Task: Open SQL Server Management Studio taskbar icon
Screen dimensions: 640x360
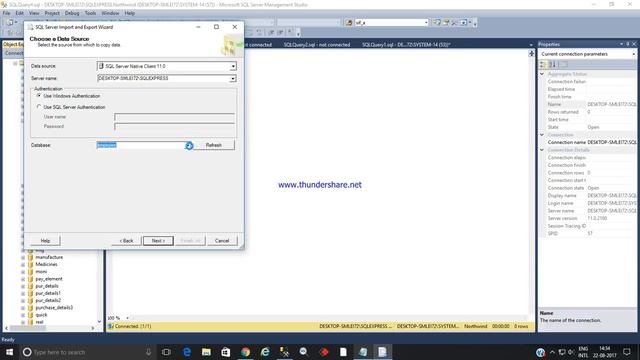Action: point(284,352)
